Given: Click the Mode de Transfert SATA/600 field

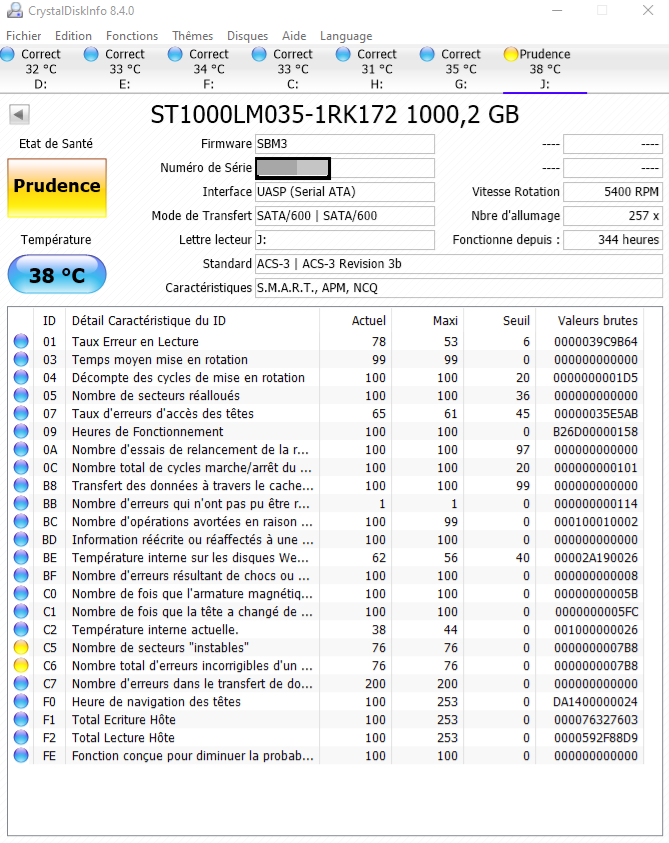Looking at the screenshot, I should click(x=345, y=216).
